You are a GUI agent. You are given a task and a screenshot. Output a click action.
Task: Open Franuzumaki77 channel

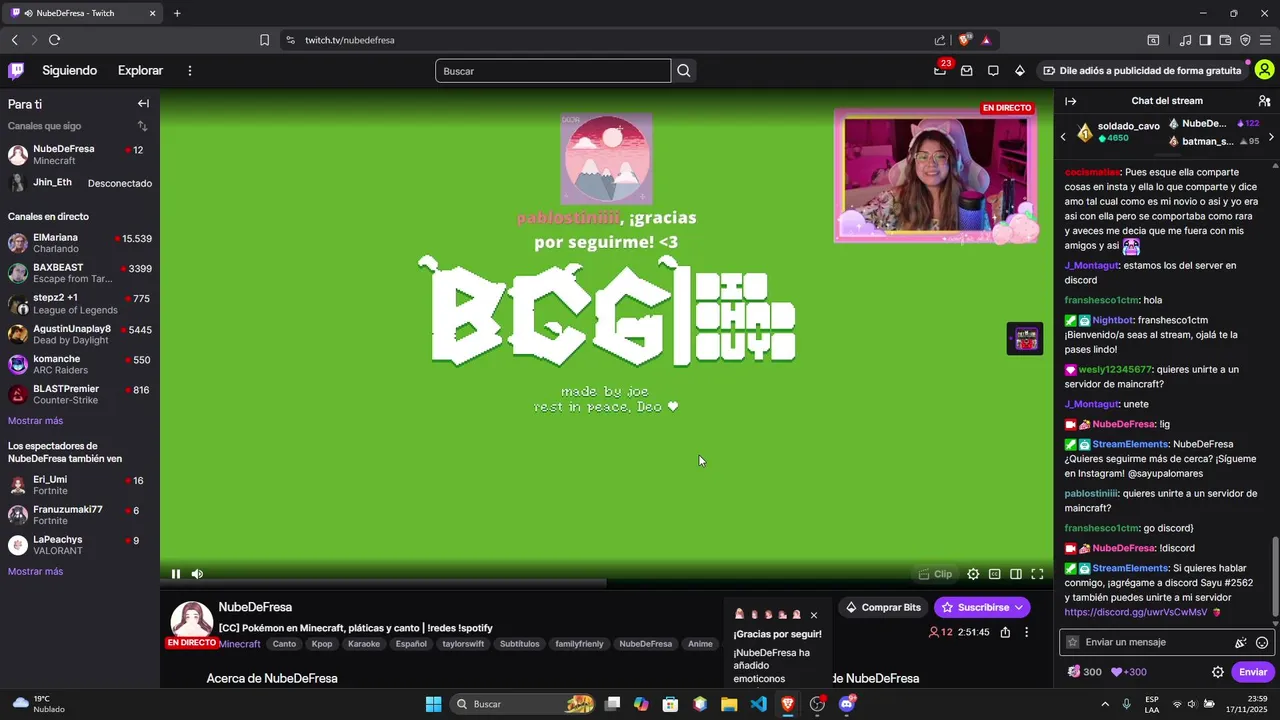(x=80, y=515)
